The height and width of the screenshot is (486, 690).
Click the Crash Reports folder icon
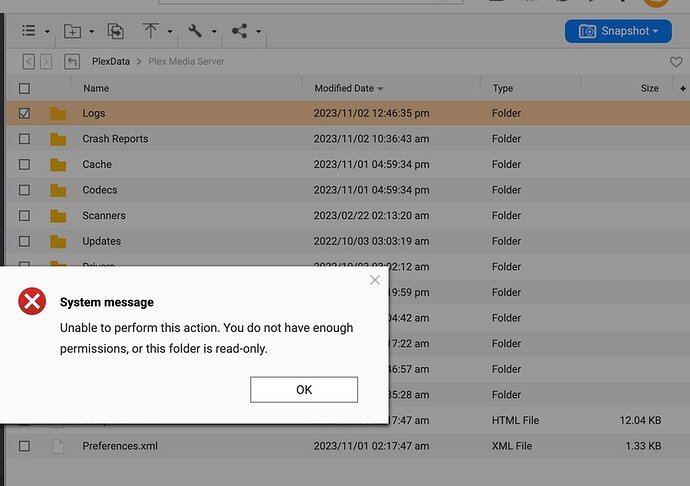click(58, 139)
